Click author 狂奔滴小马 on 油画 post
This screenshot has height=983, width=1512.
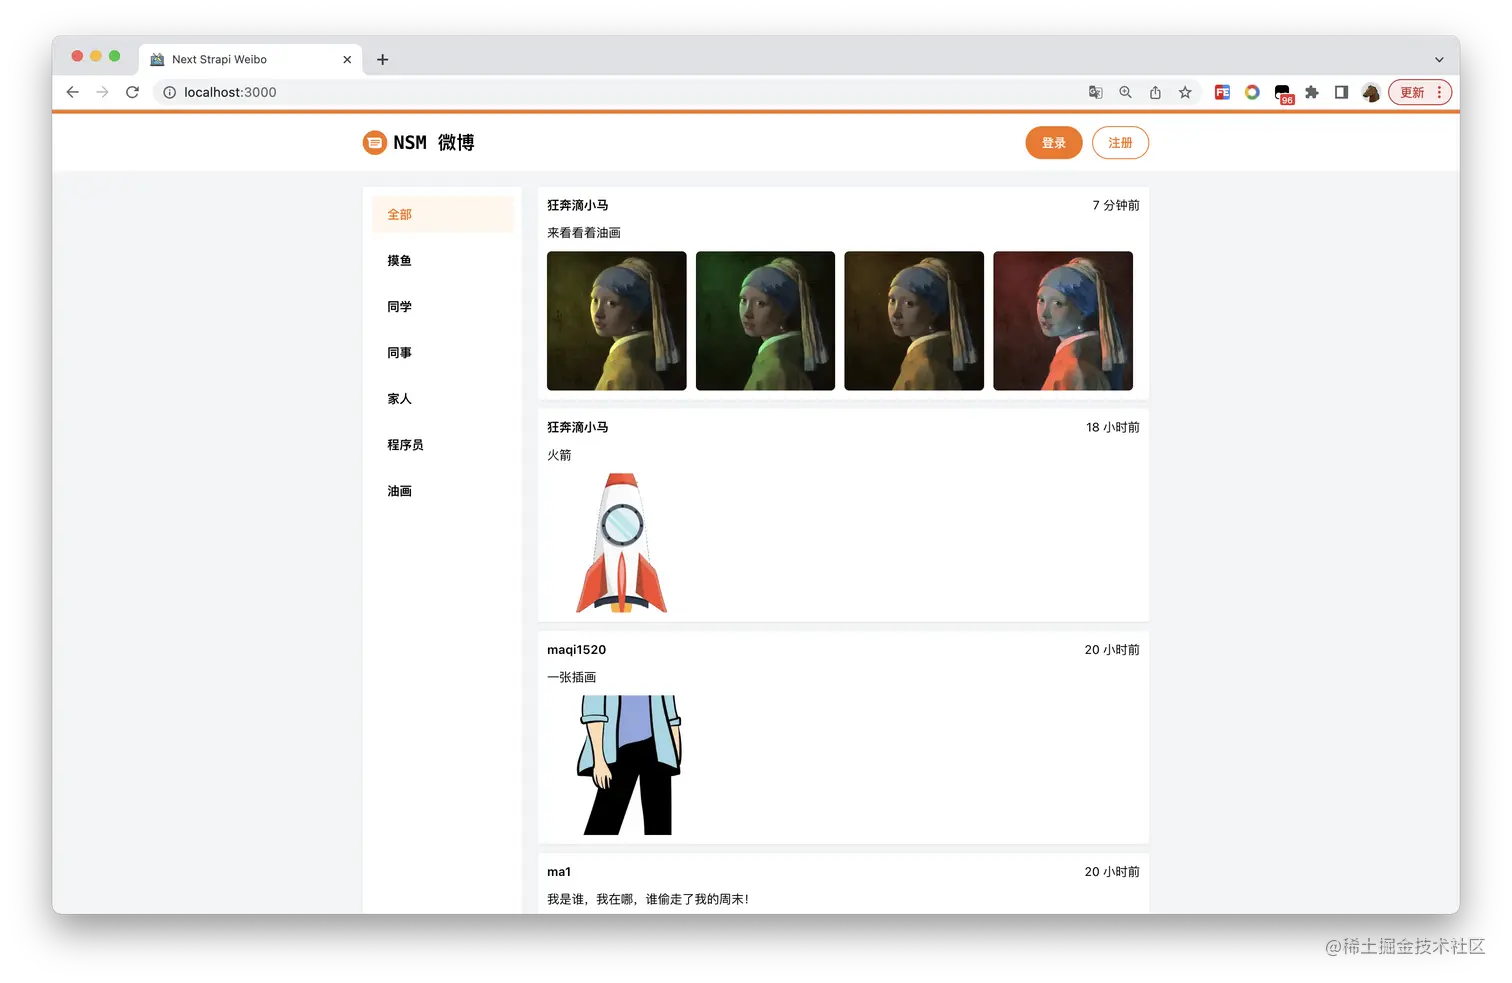[577, 205]
